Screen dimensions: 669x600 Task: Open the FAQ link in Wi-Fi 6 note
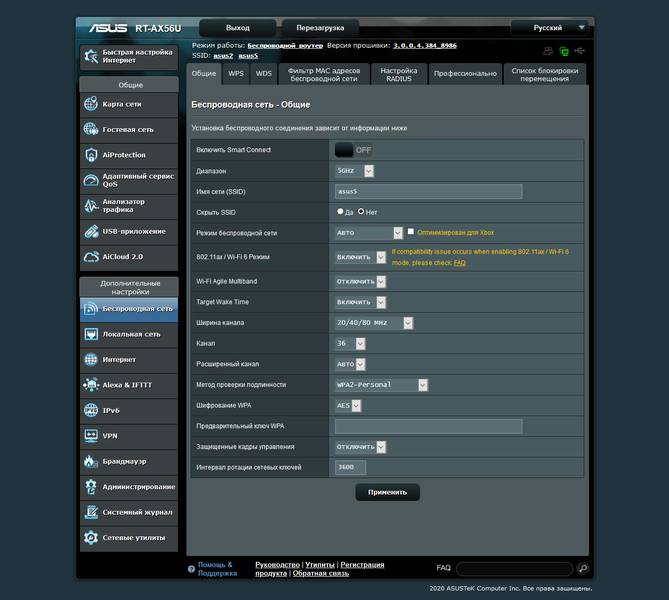point(460,263)
